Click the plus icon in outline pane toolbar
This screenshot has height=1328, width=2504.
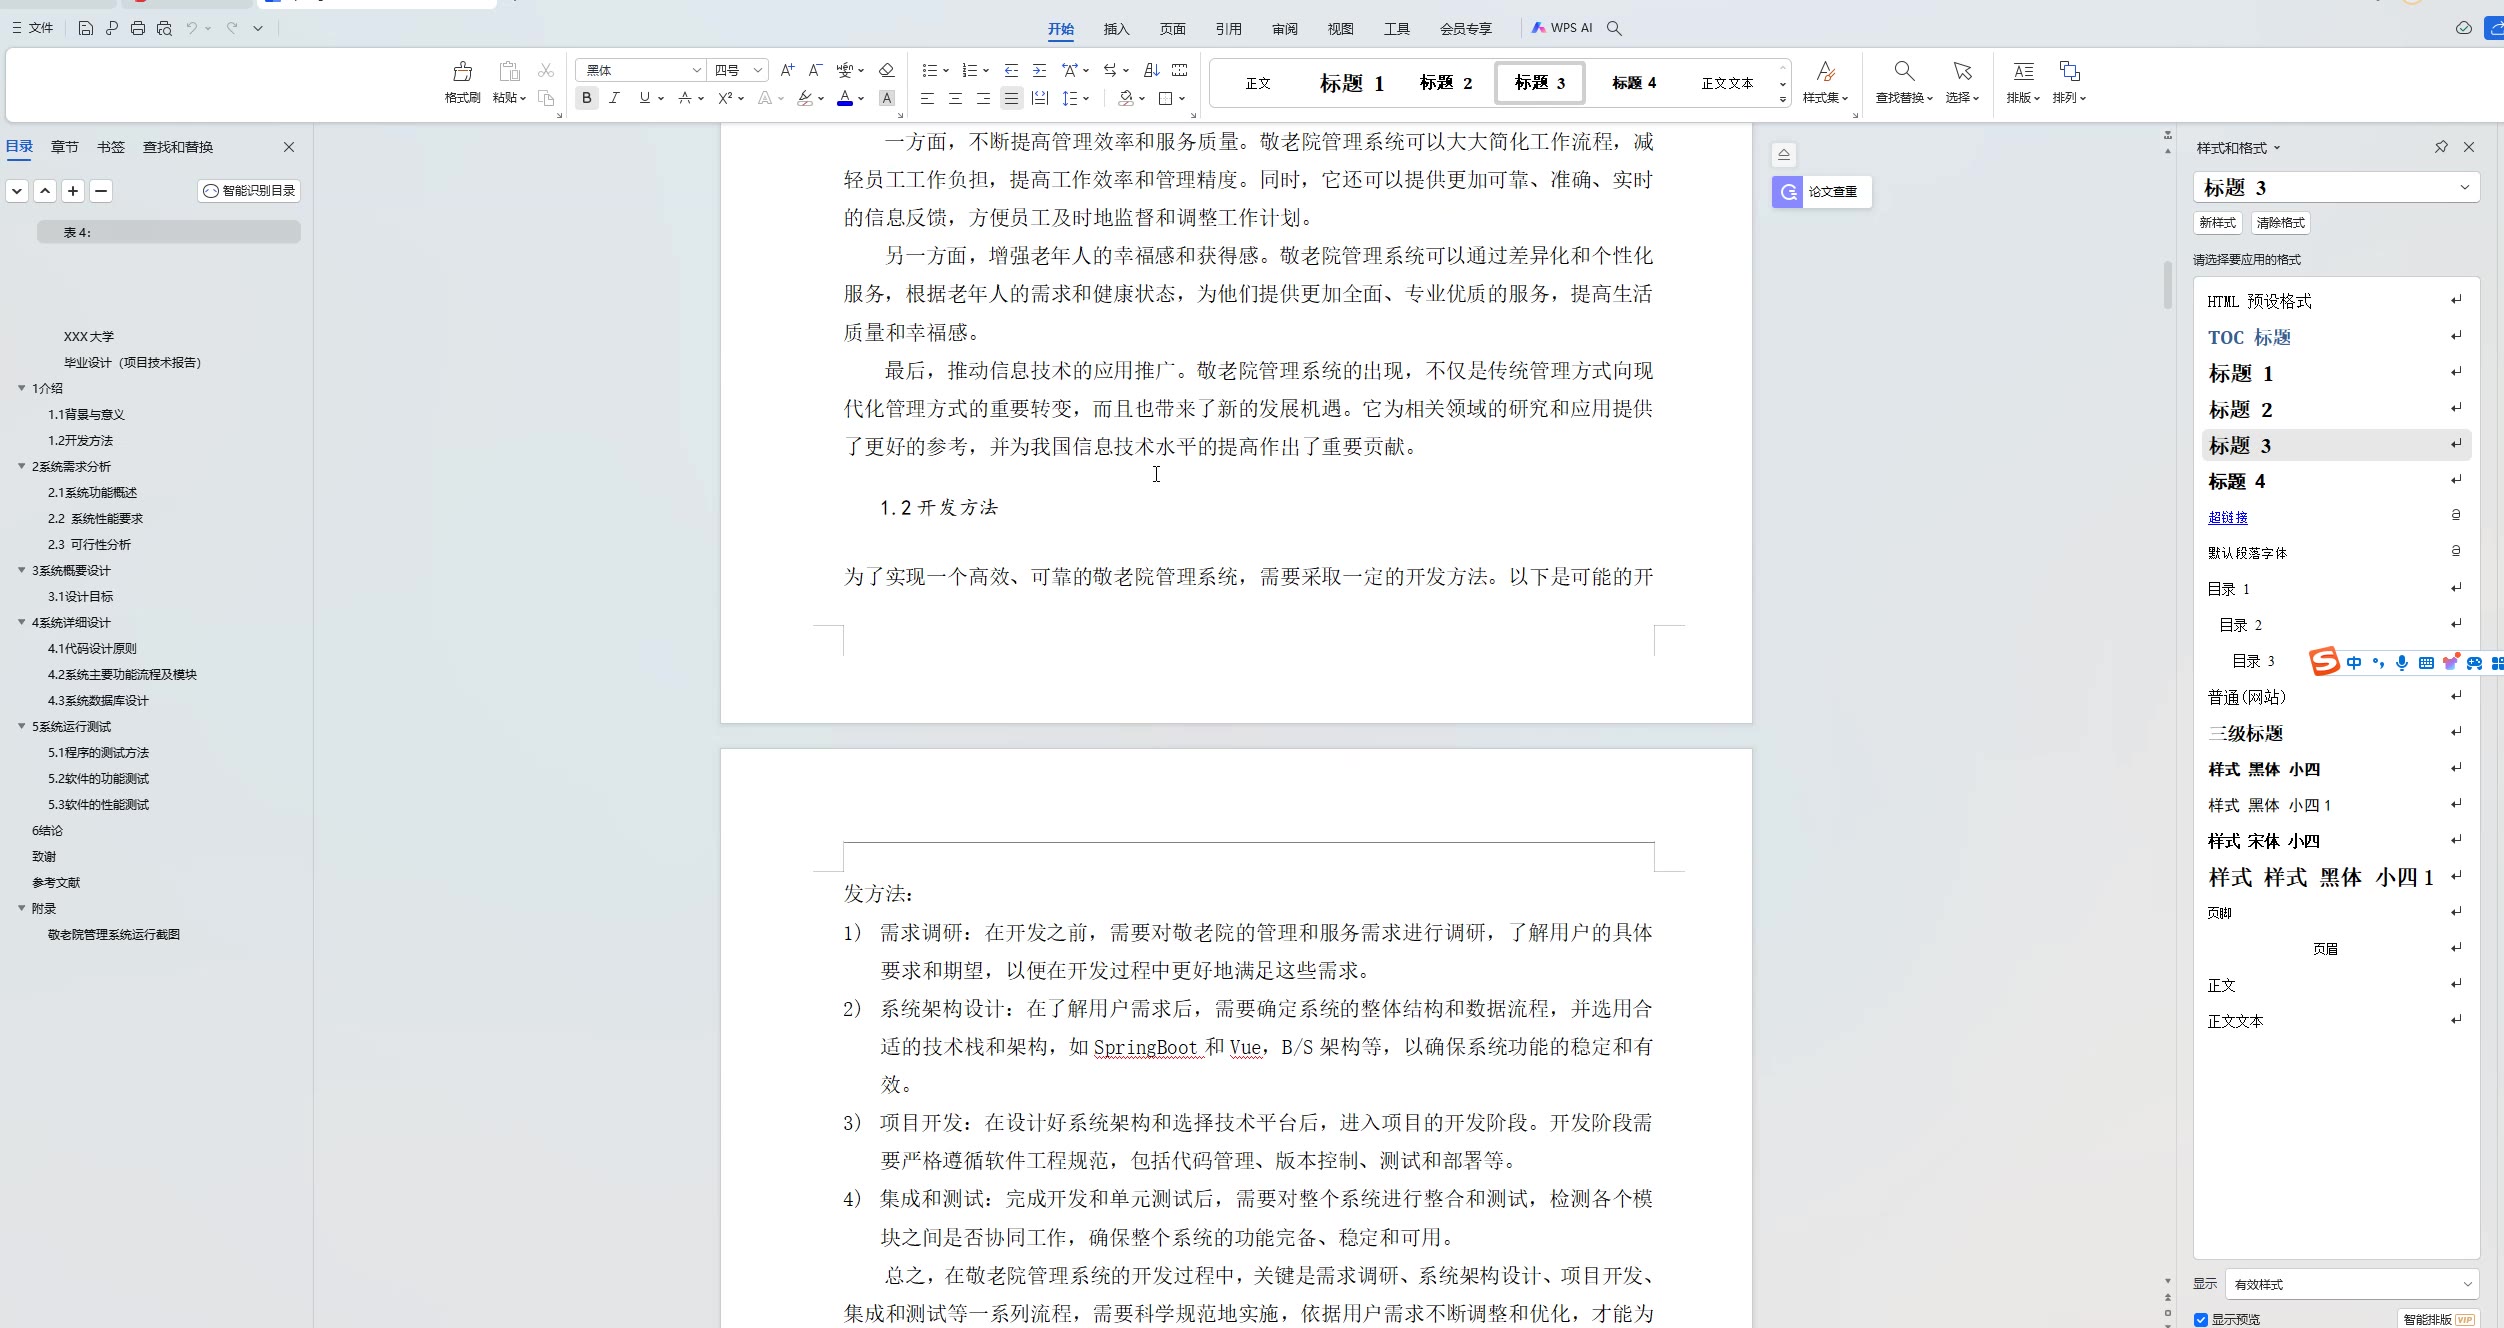coord(73,190)
